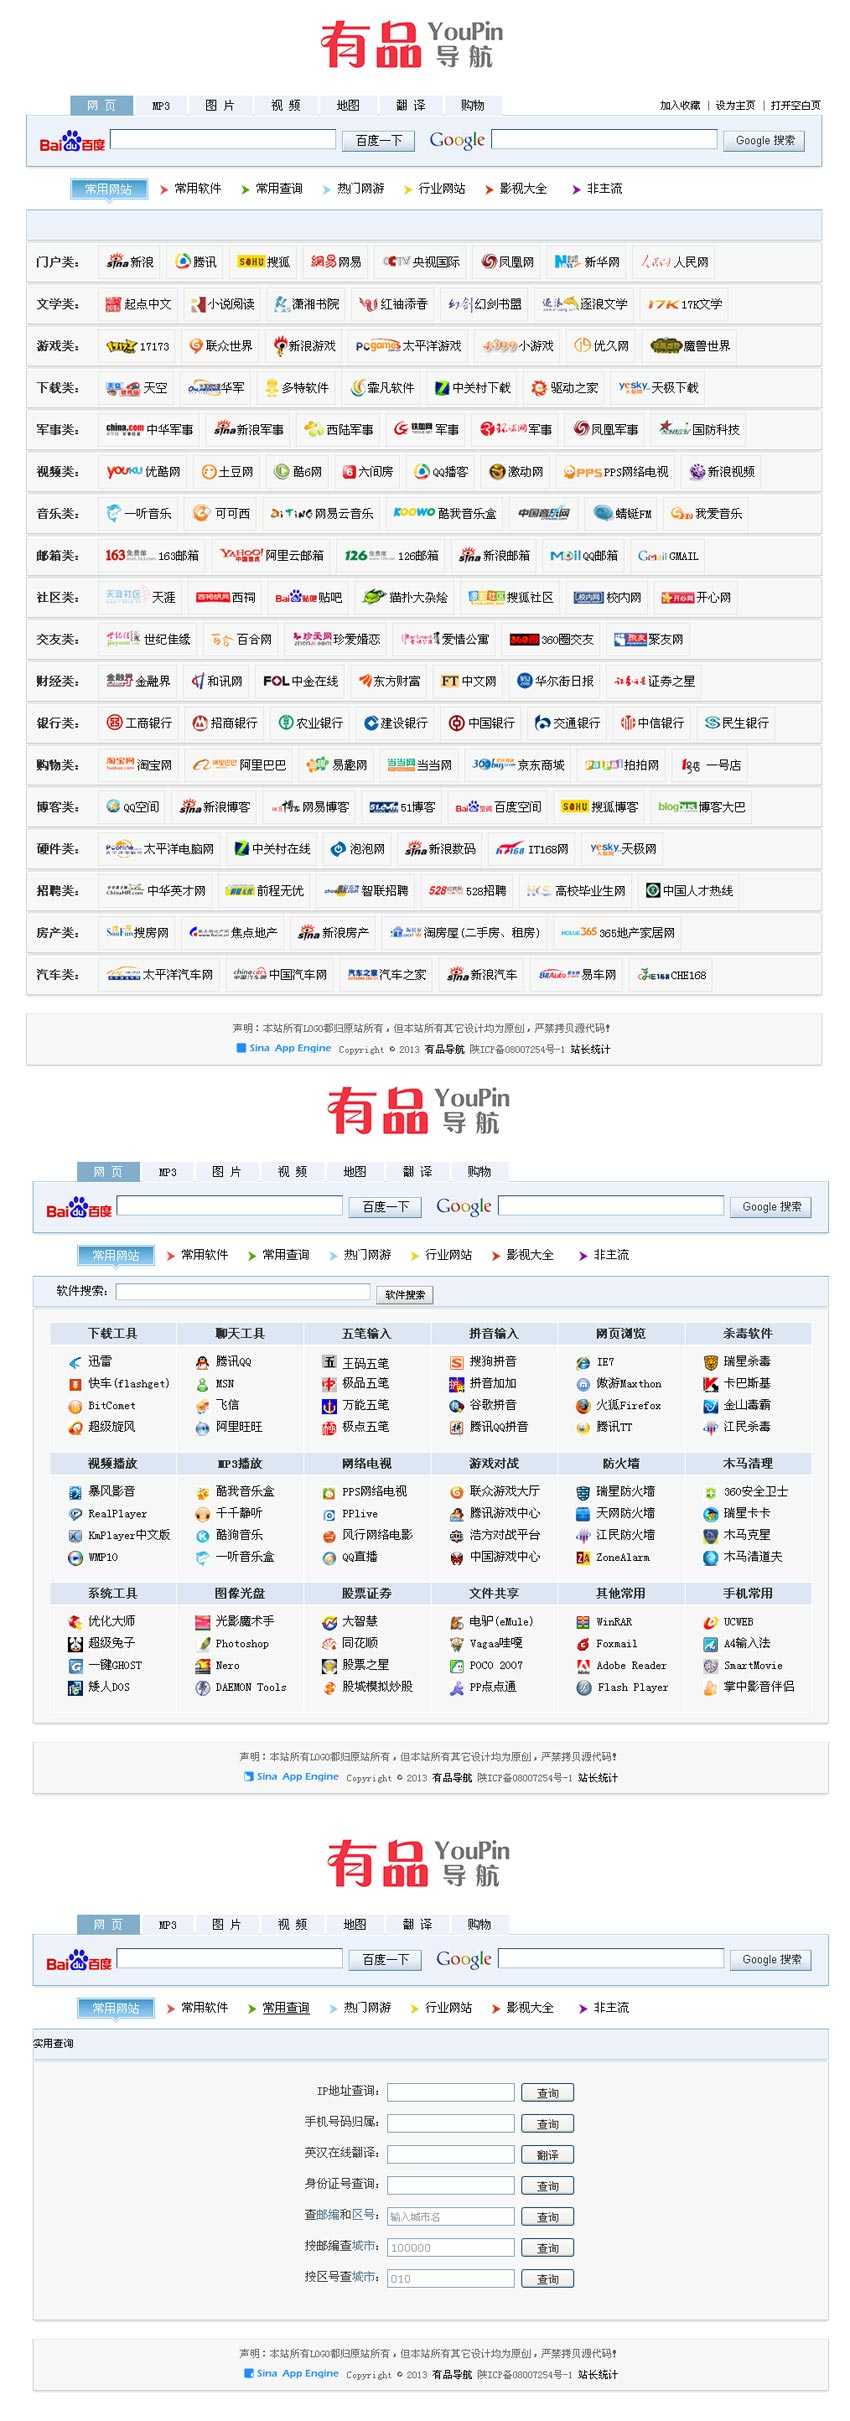Click the 搜狗拼音 input method icon
This screenshot has height=2421, width=850.
[x=456, y=1362]
